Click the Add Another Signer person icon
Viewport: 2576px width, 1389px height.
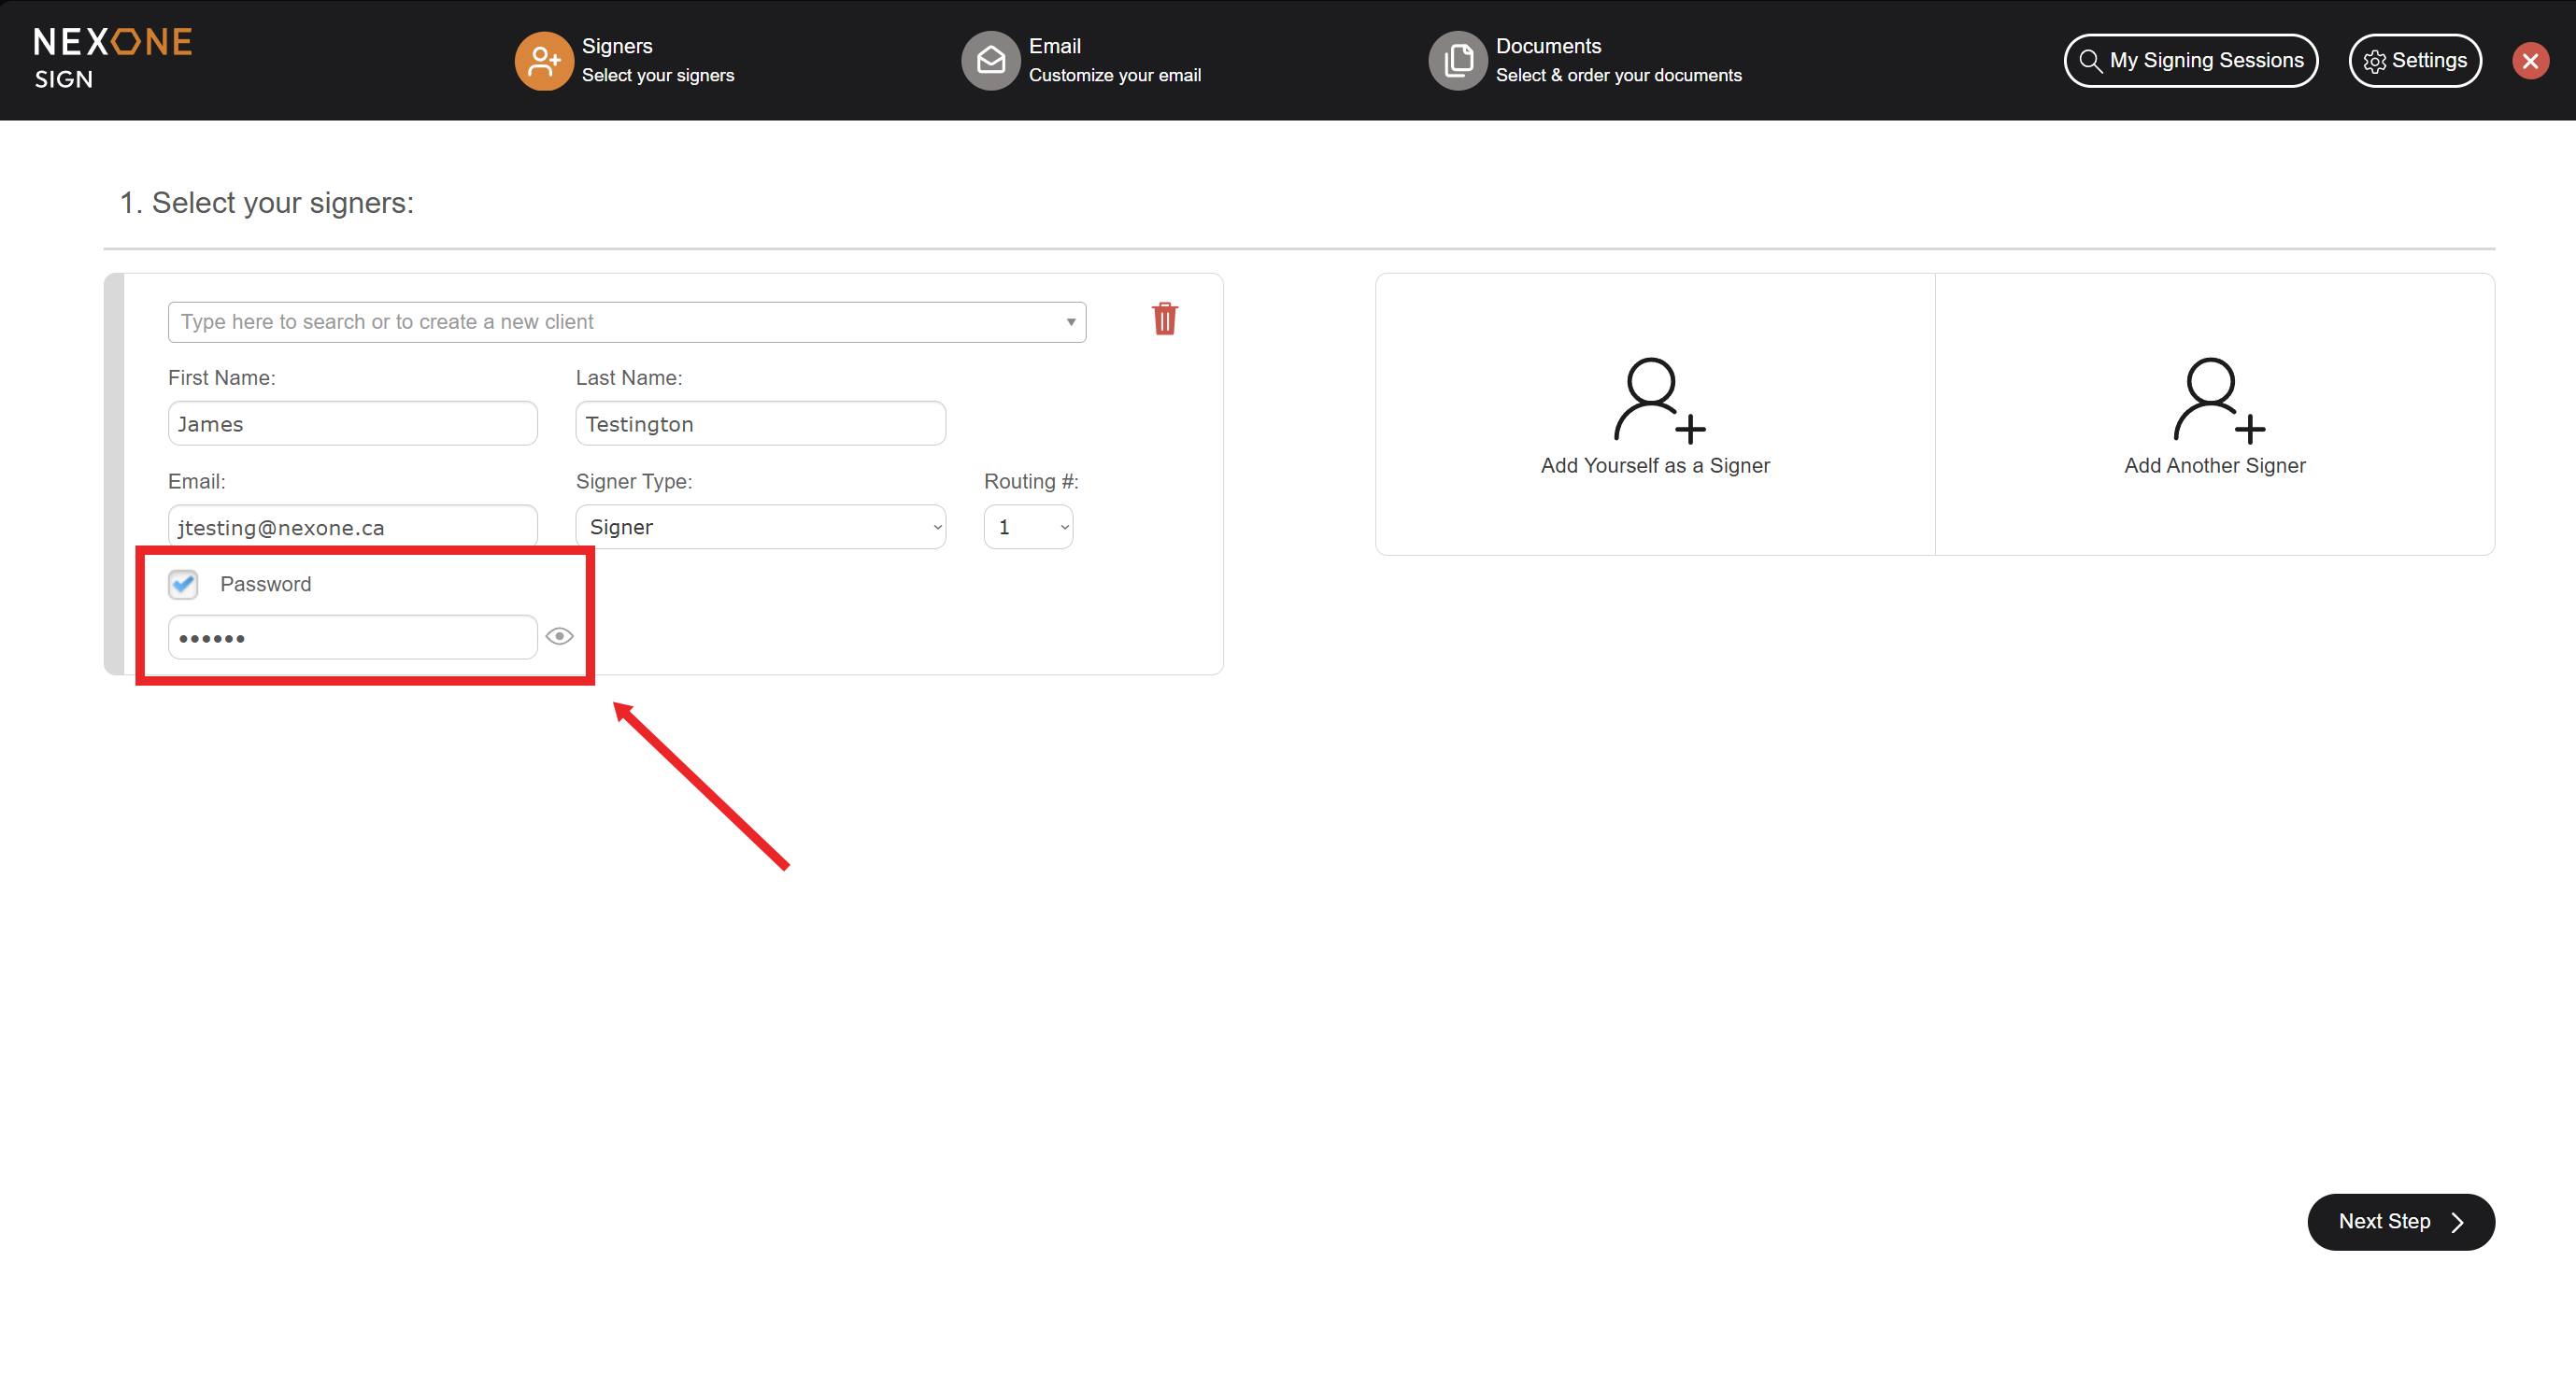[x=2216, y=400]
